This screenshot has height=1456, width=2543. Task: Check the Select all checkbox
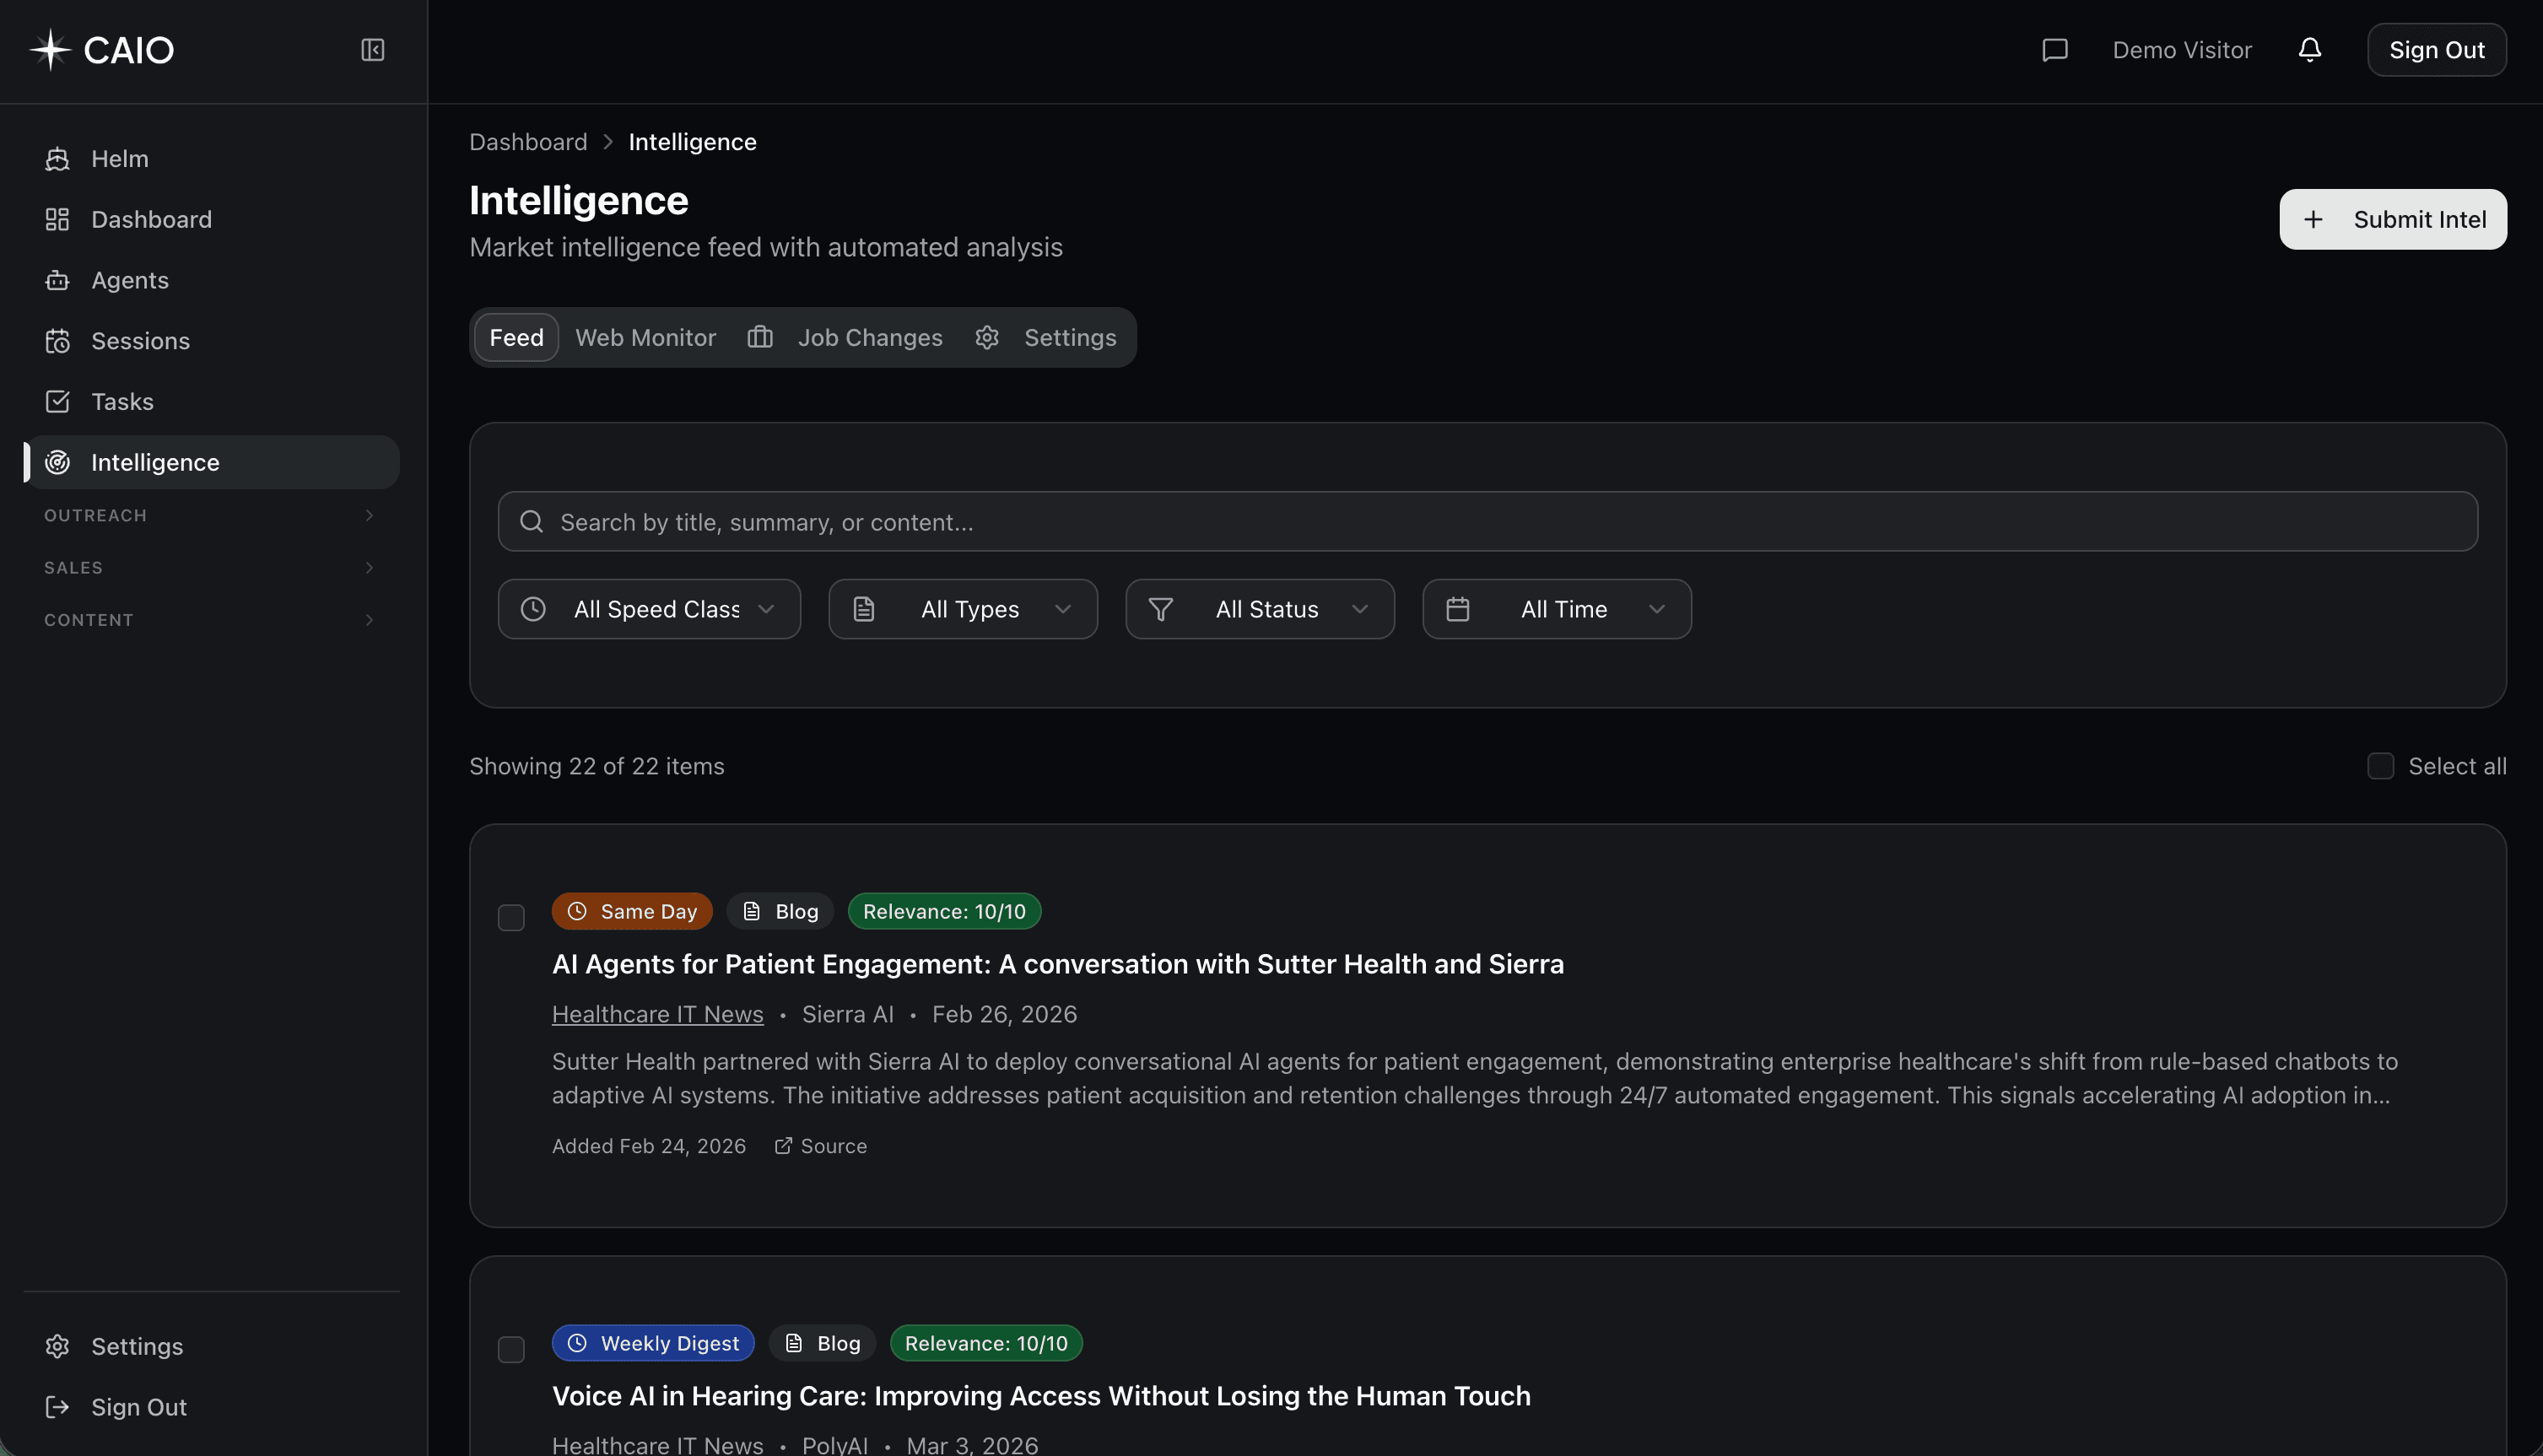[x=2381, y=765]
